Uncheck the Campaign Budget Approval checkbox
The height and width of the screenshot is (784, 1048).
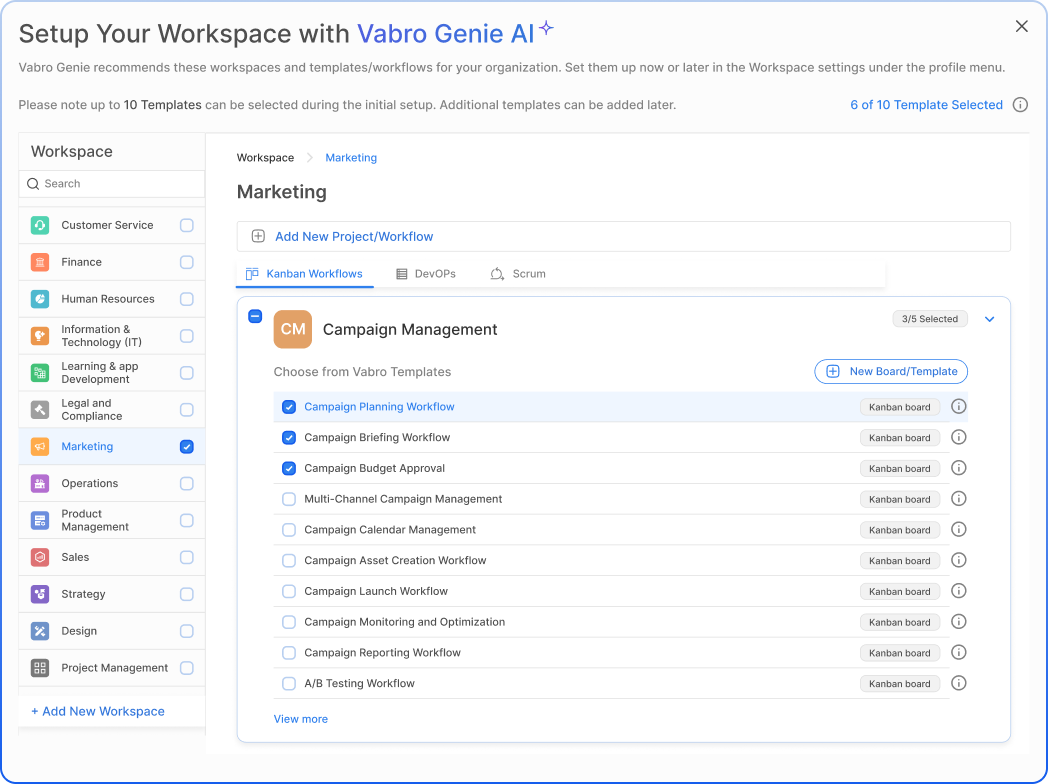tap(289, 468)
